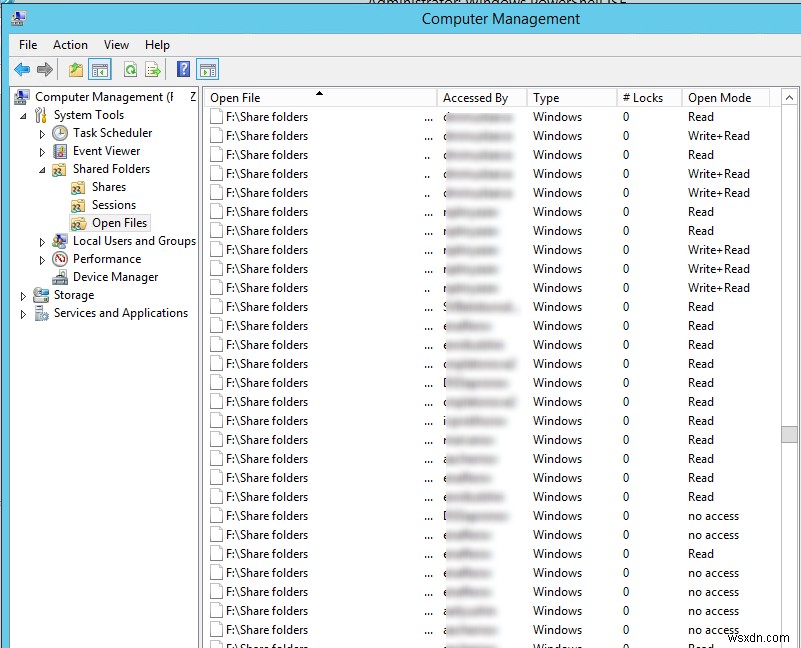801x648 pixels.
Task: Click the Back navigation arrow
Action: pos(21,69)
